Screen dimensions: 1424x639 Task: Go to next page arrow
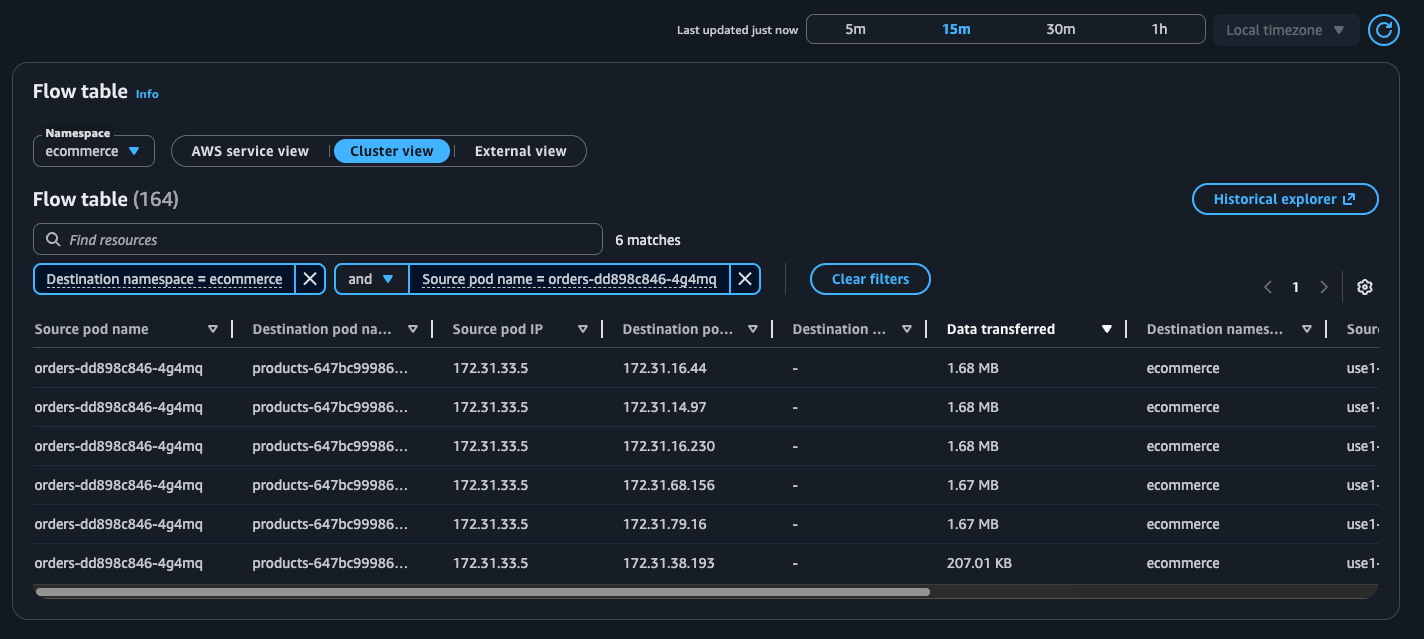click(x=1324, y=287)
